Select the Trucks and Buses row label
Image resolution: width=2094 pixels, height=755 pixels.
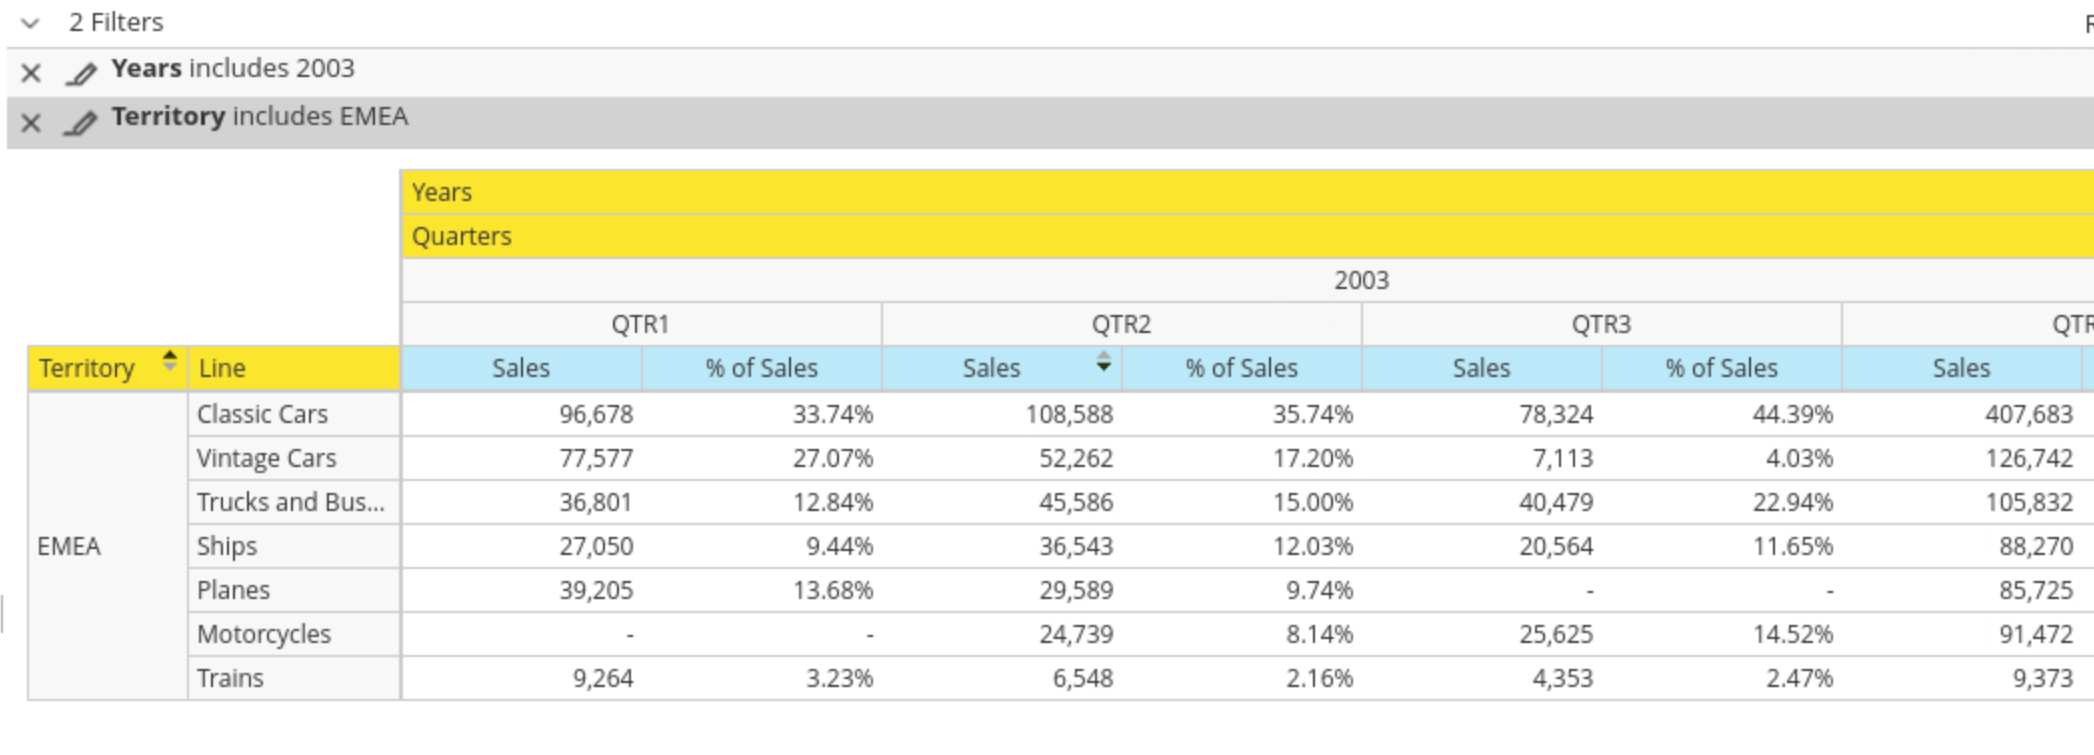[x=290, y=502]
